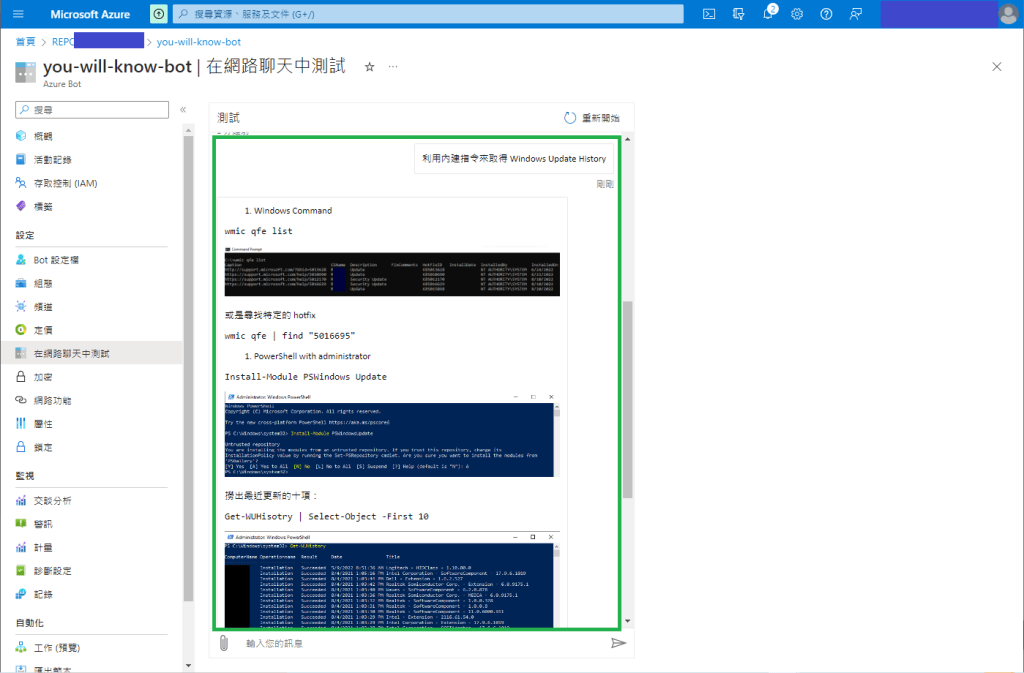Favorite this page with the star icon
The height and width of the screenshot is (673, 1024).
369,67
